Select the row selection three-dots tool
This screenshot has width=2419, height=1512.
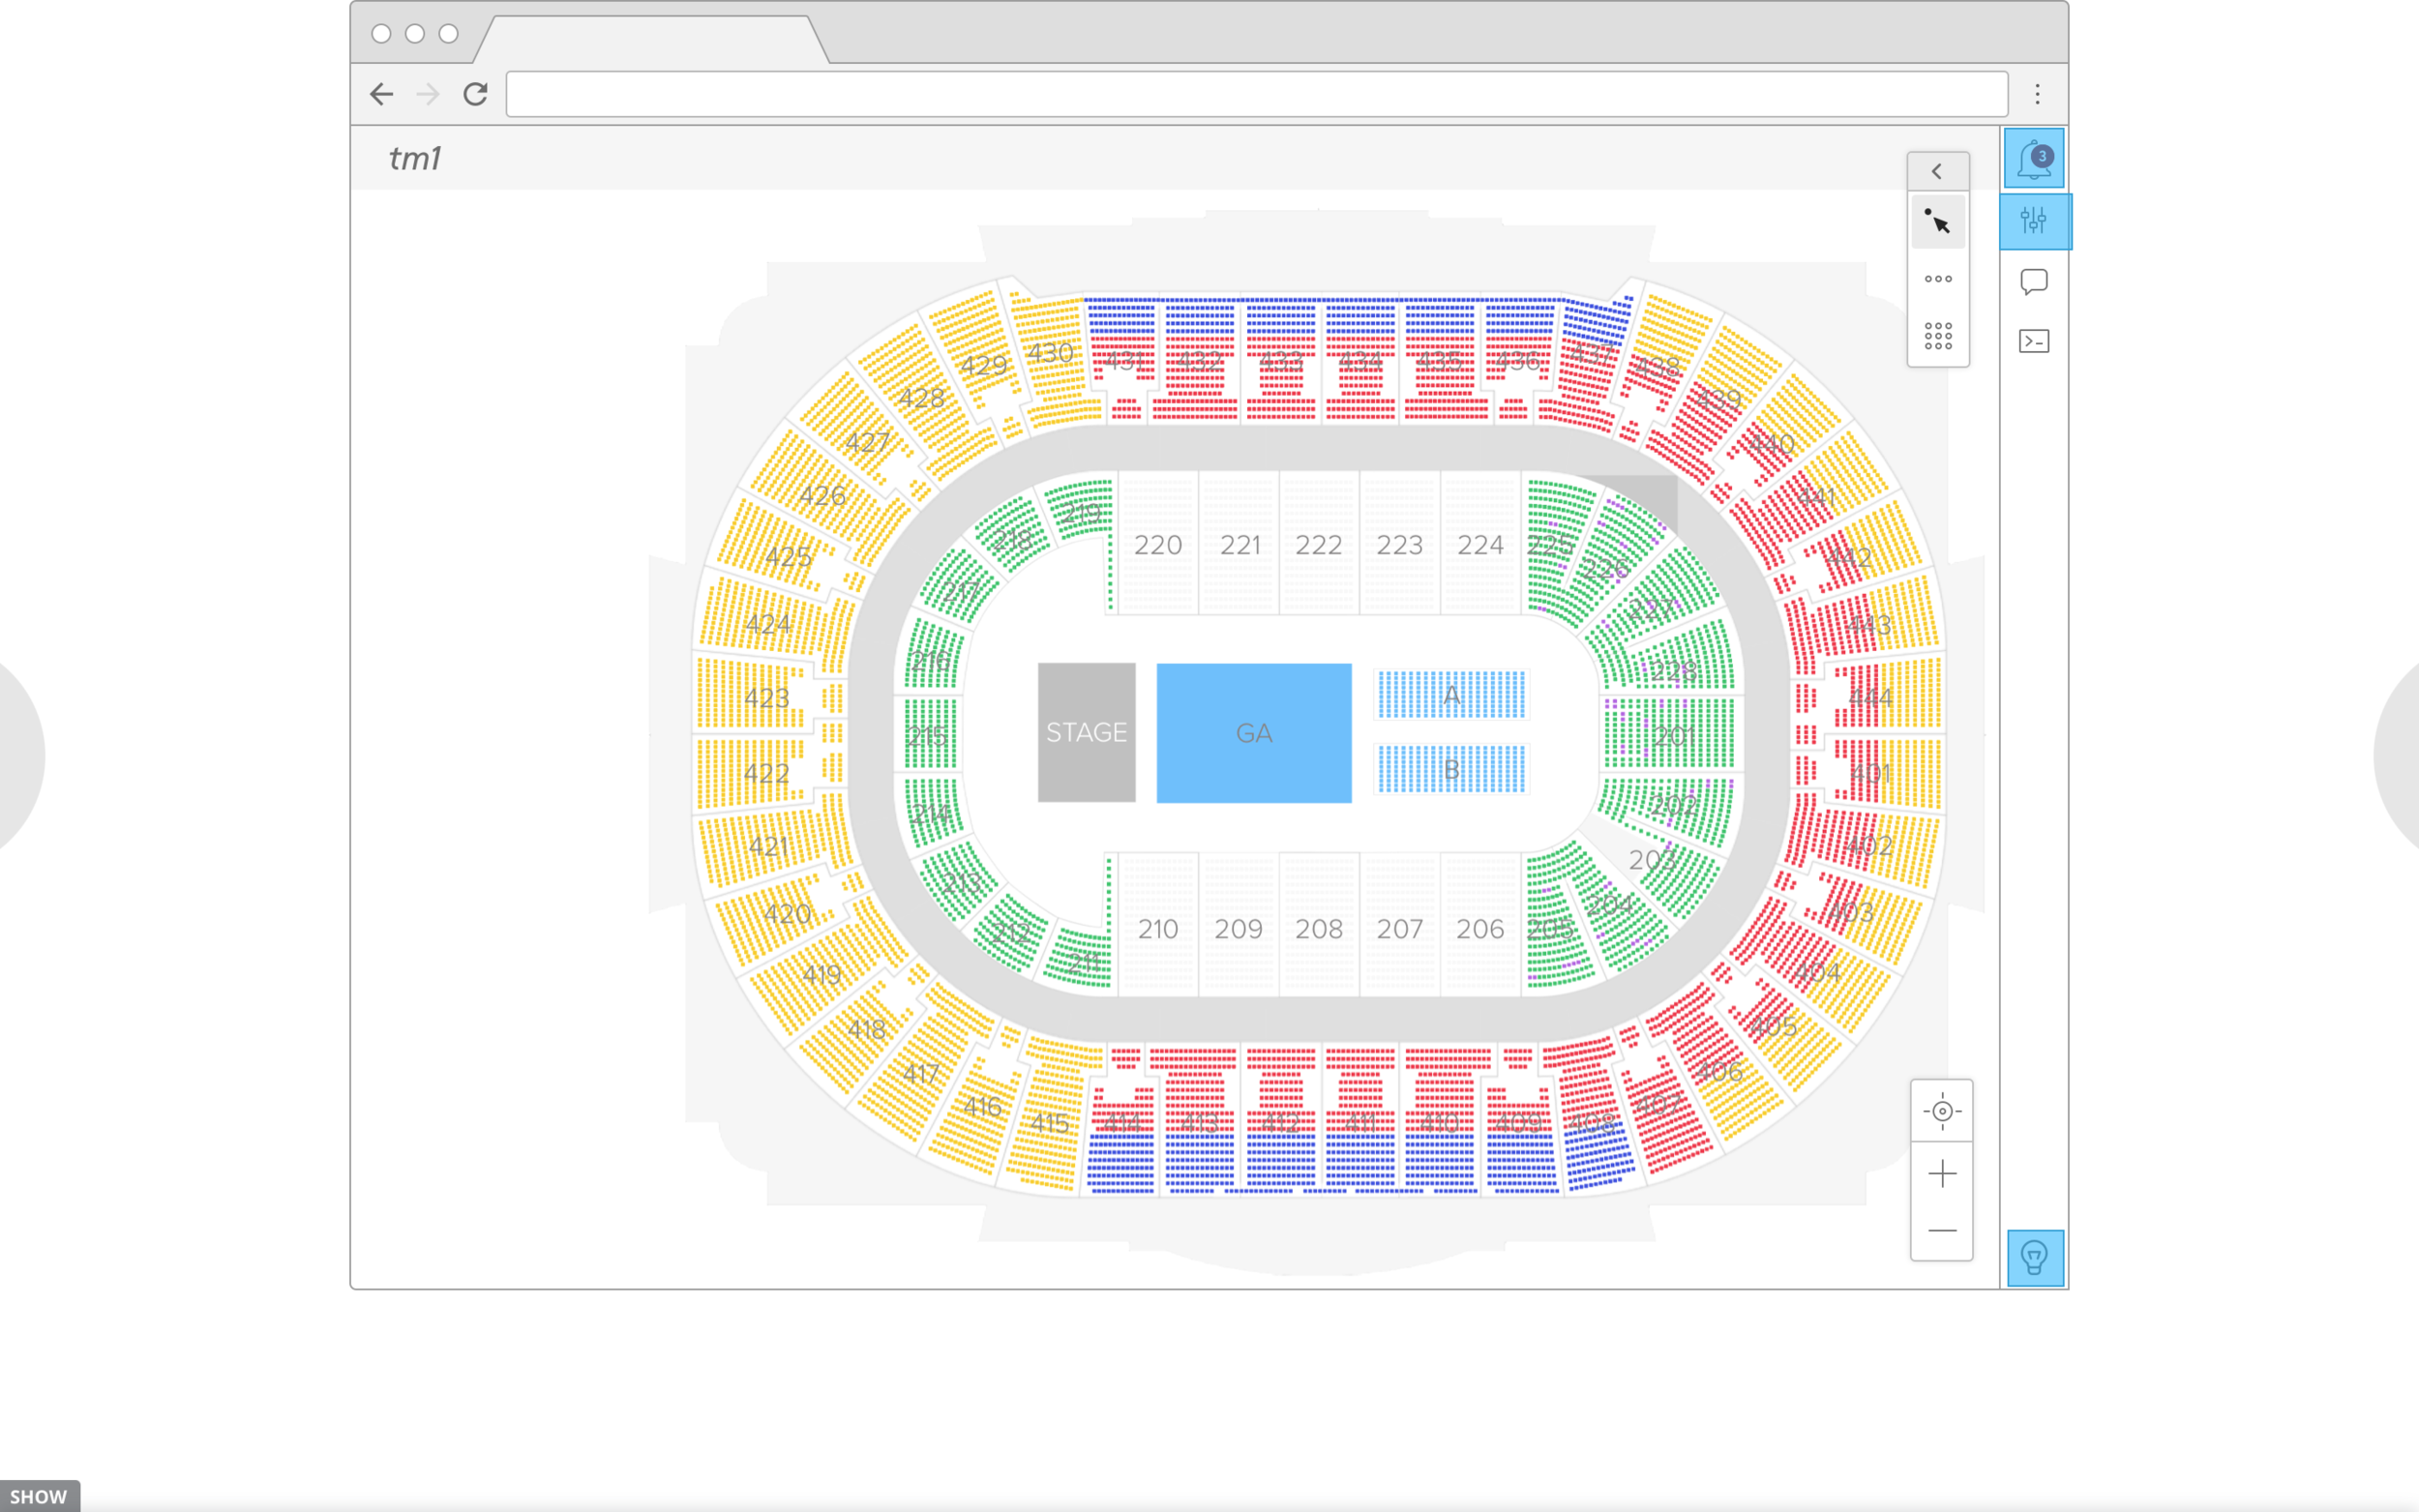coord(1937,279)
